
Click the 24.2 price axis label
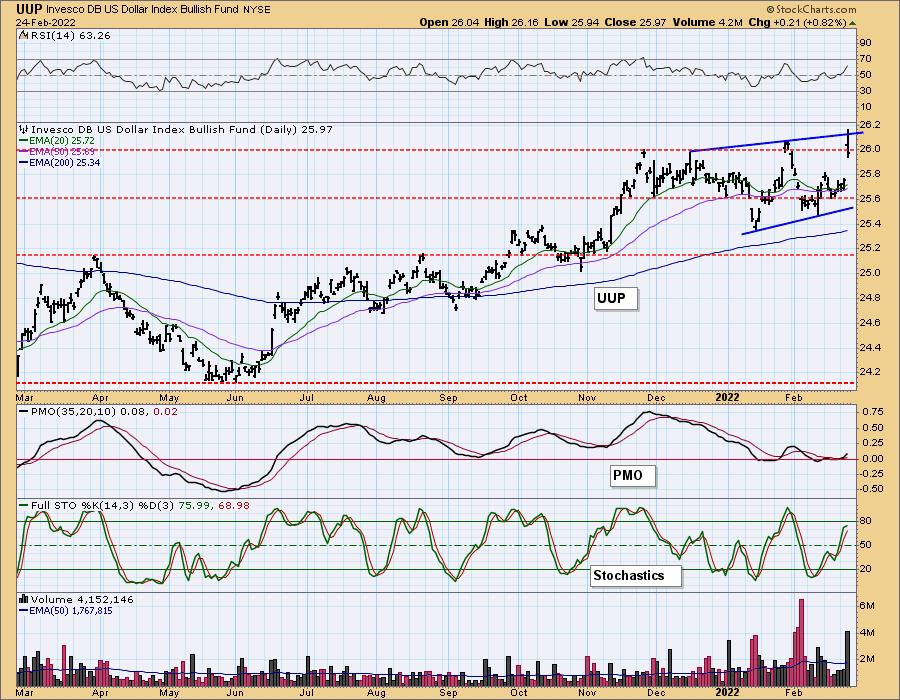871,372
